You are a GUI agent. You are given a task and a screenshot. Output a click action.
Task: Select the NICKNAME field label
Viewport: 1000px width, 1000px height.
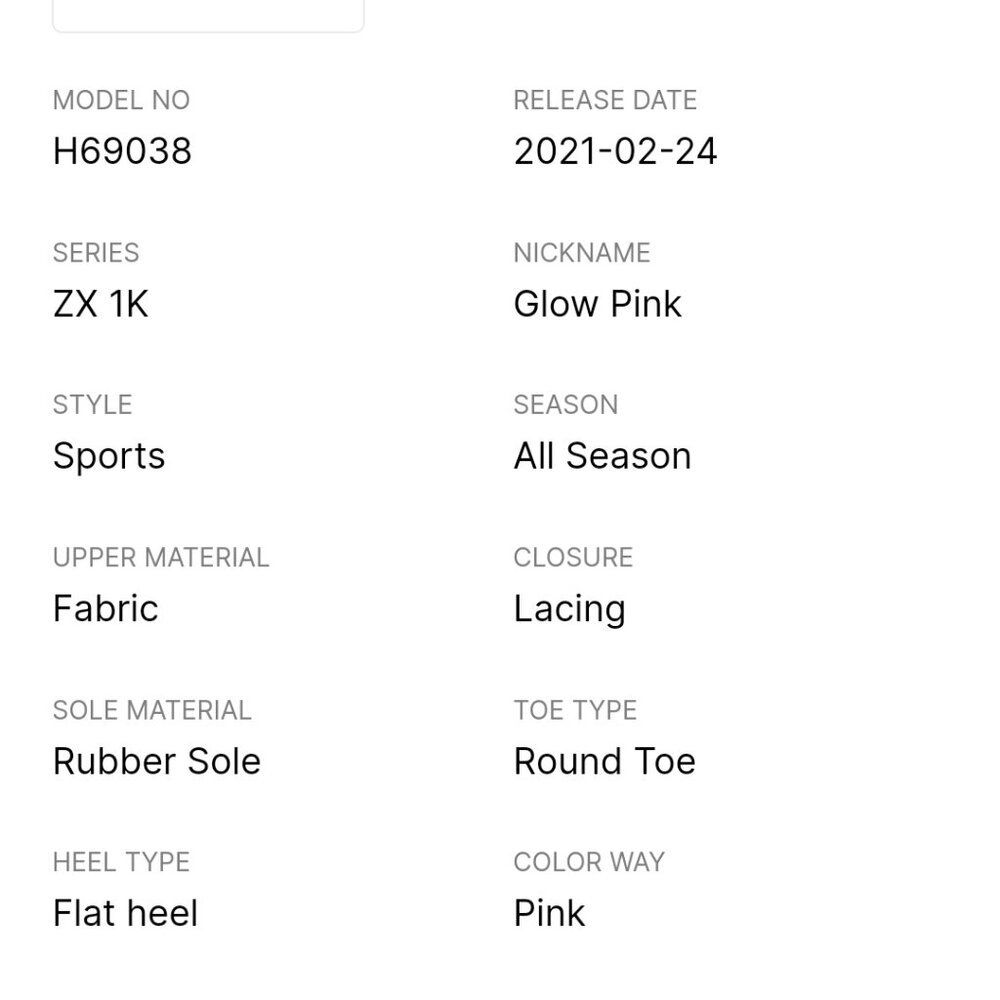coord(582,253)
